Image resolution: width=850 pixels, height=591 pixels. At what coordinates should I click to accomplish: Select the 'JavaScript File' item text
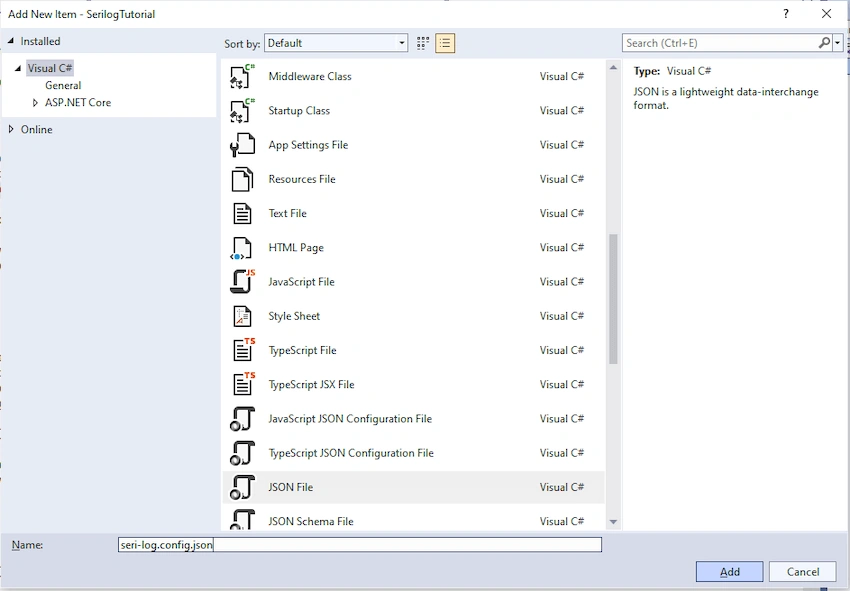tap(301, 282)
